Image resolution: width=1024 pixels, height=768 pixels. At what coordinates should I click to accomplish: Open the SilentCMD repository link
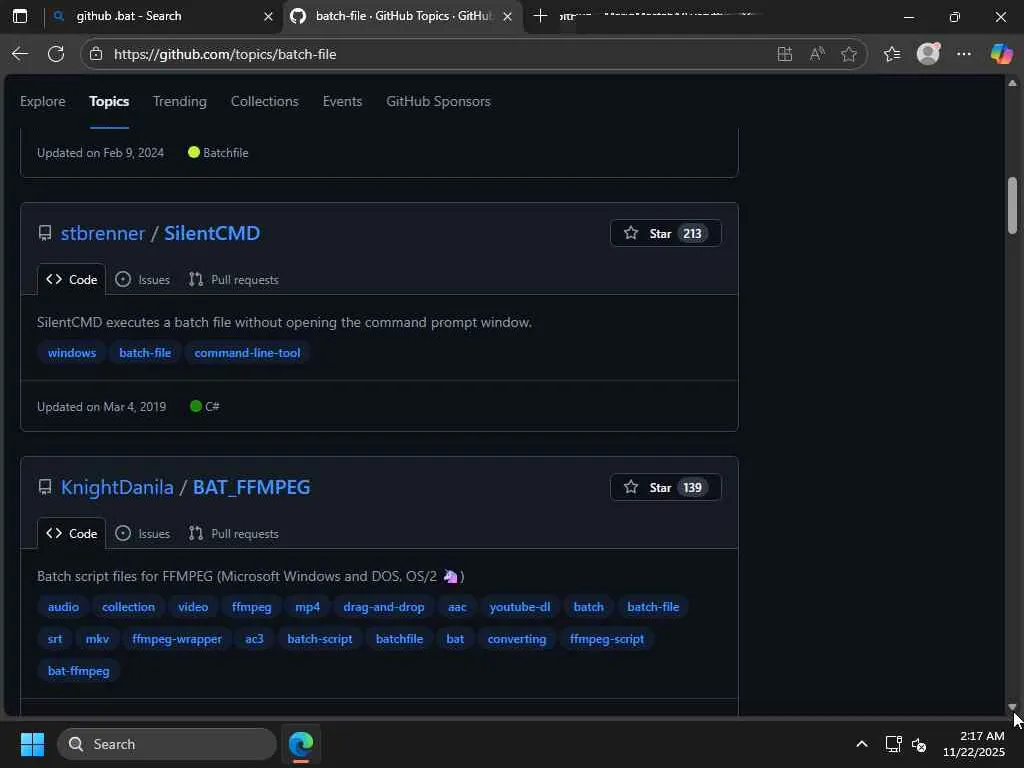click(x=212, y=233)
